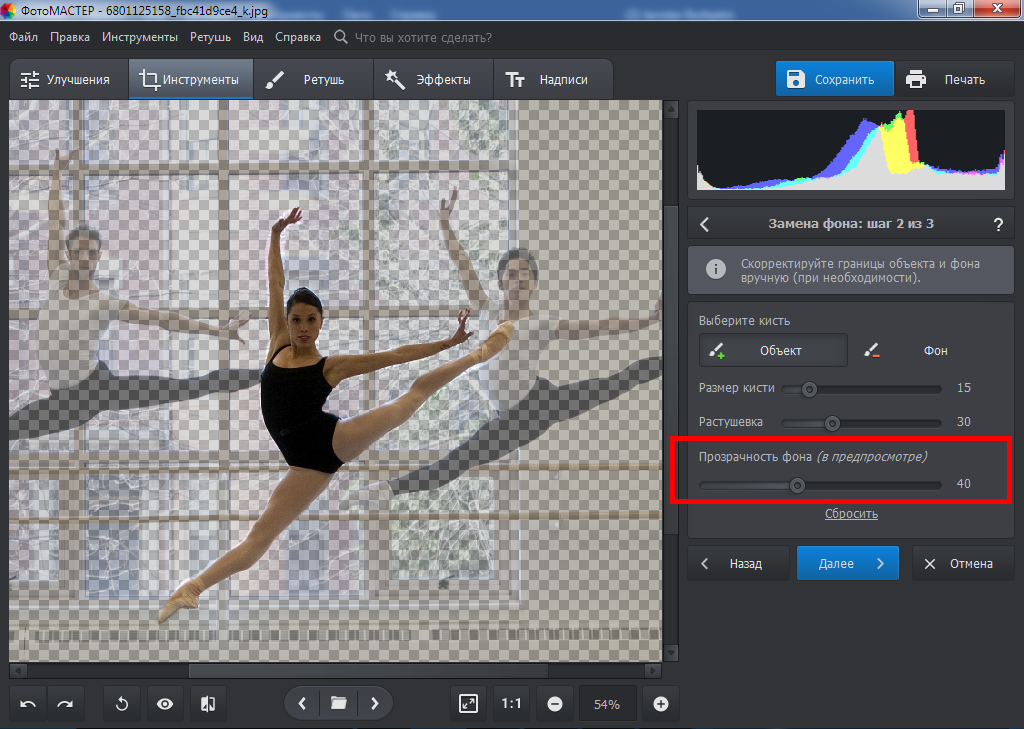Toggle before/after comparison icon
This screenshot has width=1024, height=729.
208,704
